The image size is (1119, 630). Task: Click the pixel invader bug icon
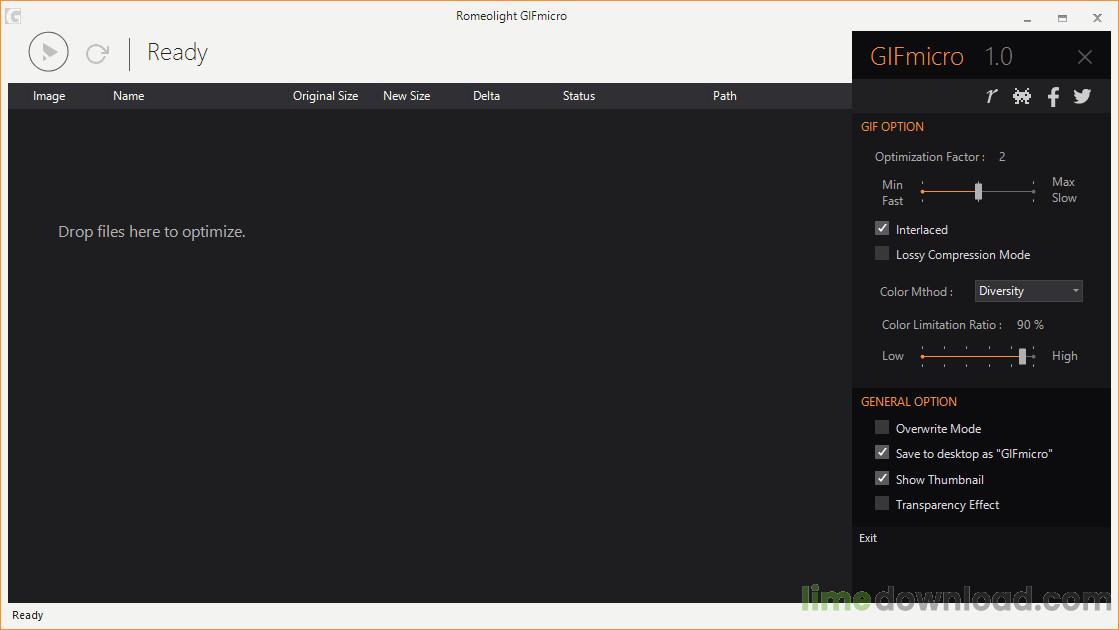tap(1022, 96)
